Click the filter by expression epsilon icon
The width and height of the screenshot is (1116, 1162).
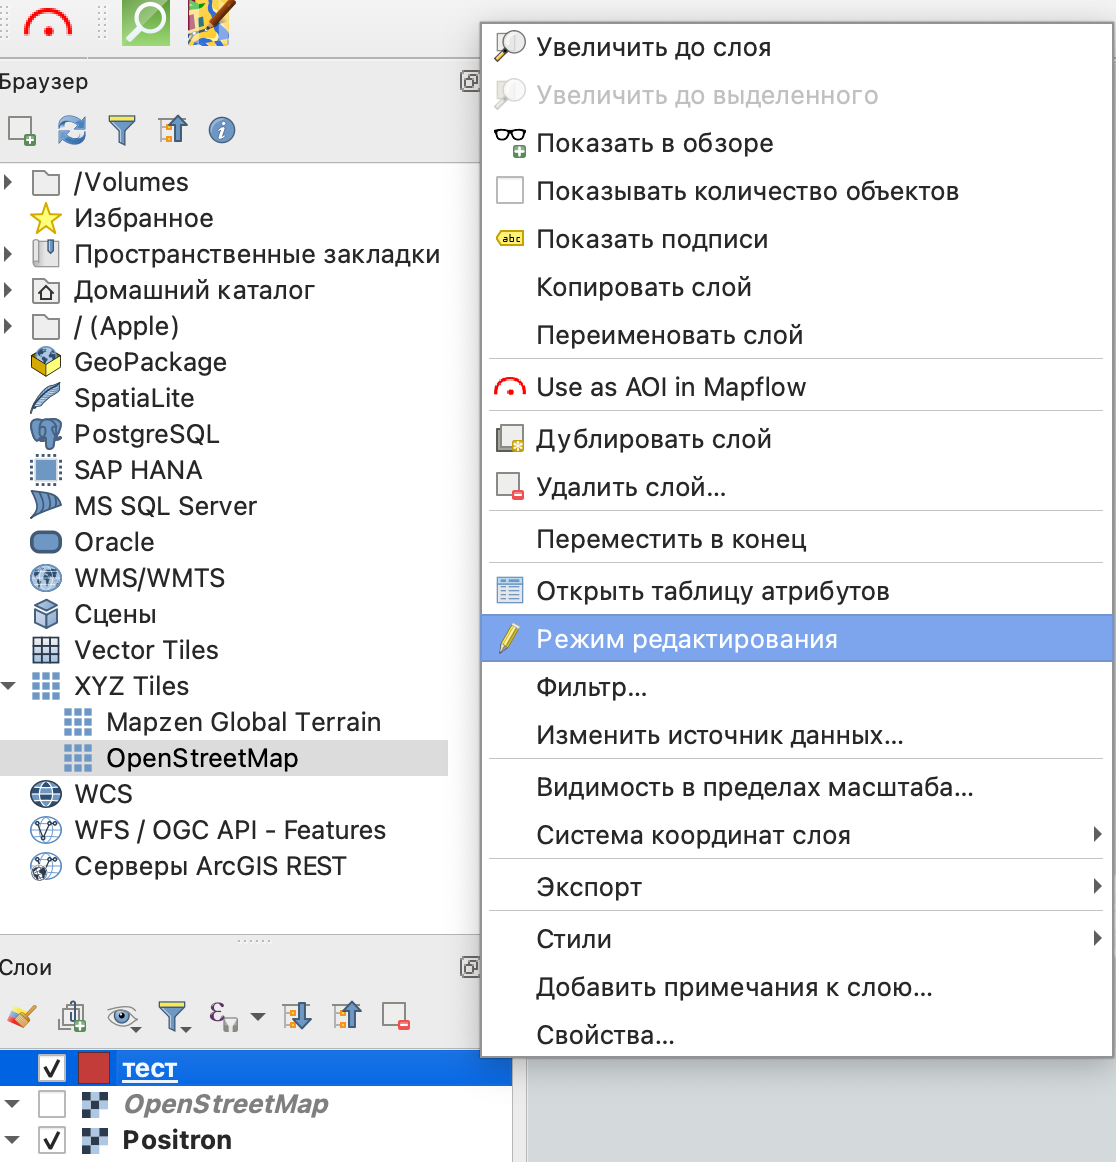221,1017
